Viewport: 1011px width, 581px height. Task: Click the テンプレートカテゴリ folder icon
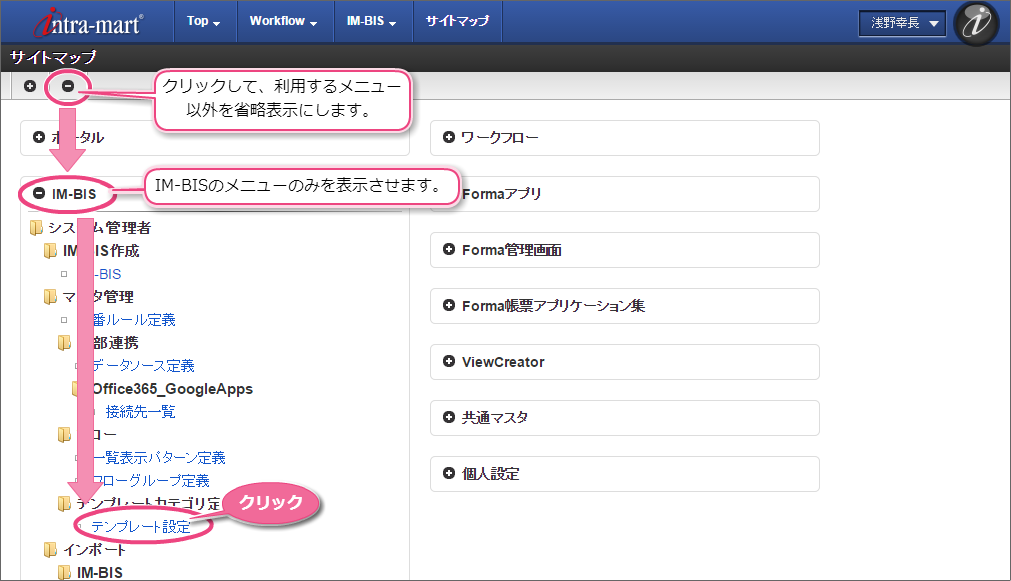(x=64, y=504)
